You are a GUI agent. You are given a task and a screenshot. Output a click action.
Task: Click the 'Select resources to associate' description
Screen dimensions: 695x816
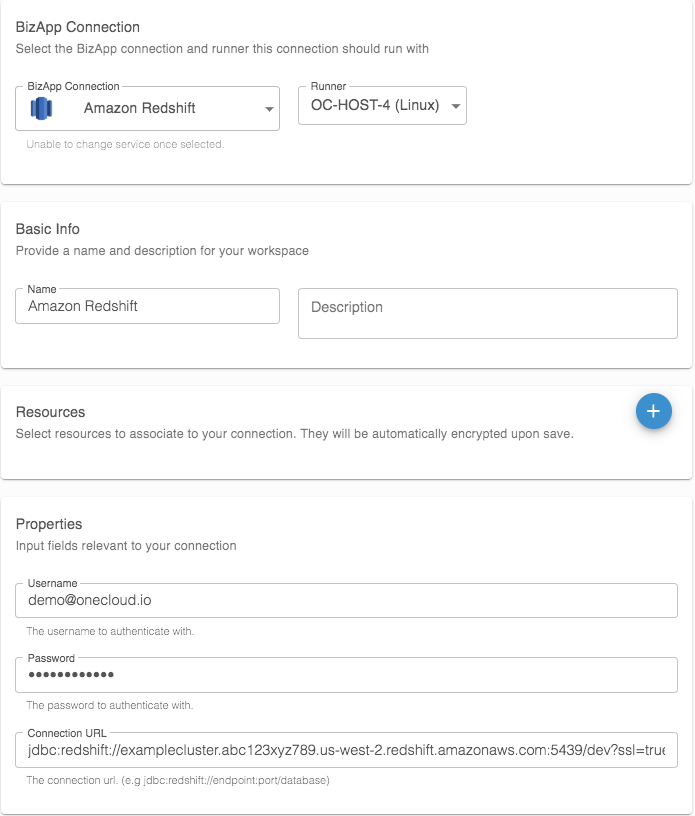pos(295,434)
